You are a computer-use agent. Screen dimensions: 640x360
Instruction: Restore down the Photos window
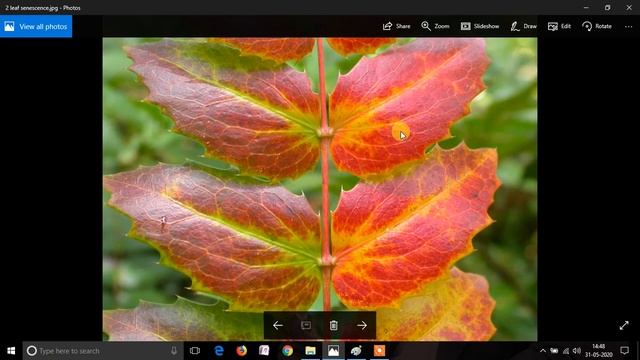click(607, 7)
